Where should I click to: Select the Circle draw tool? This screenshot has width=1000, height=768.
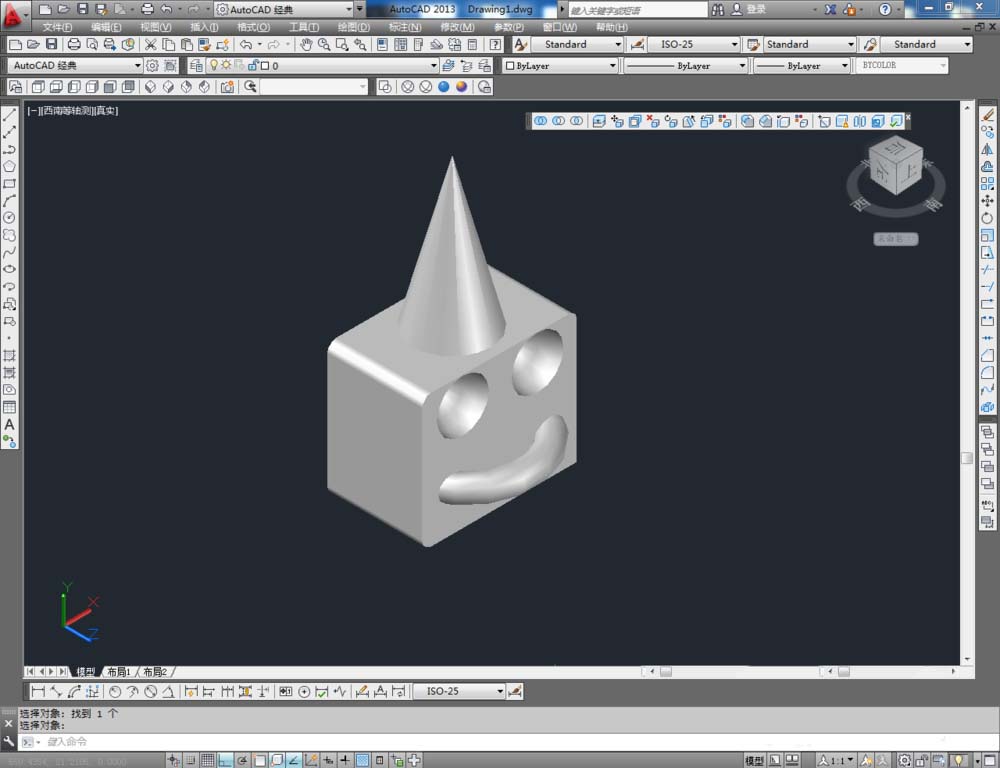point(10,218)
